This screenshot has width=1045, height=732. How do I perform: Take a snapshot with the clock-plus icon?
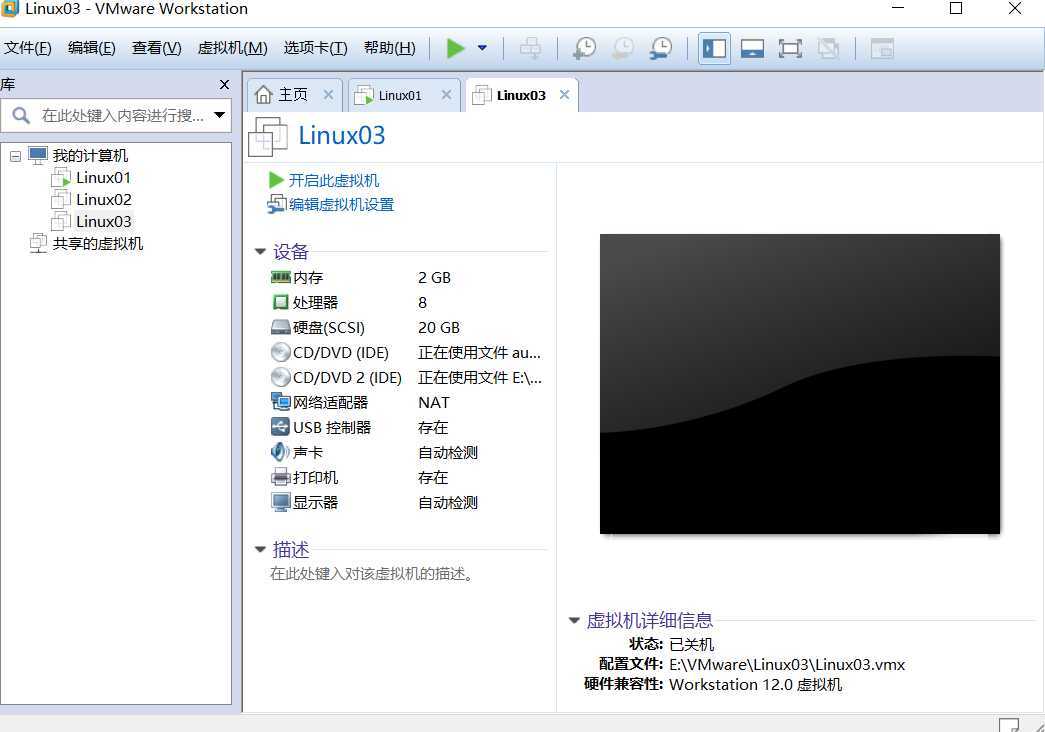[x=584, y=48]
